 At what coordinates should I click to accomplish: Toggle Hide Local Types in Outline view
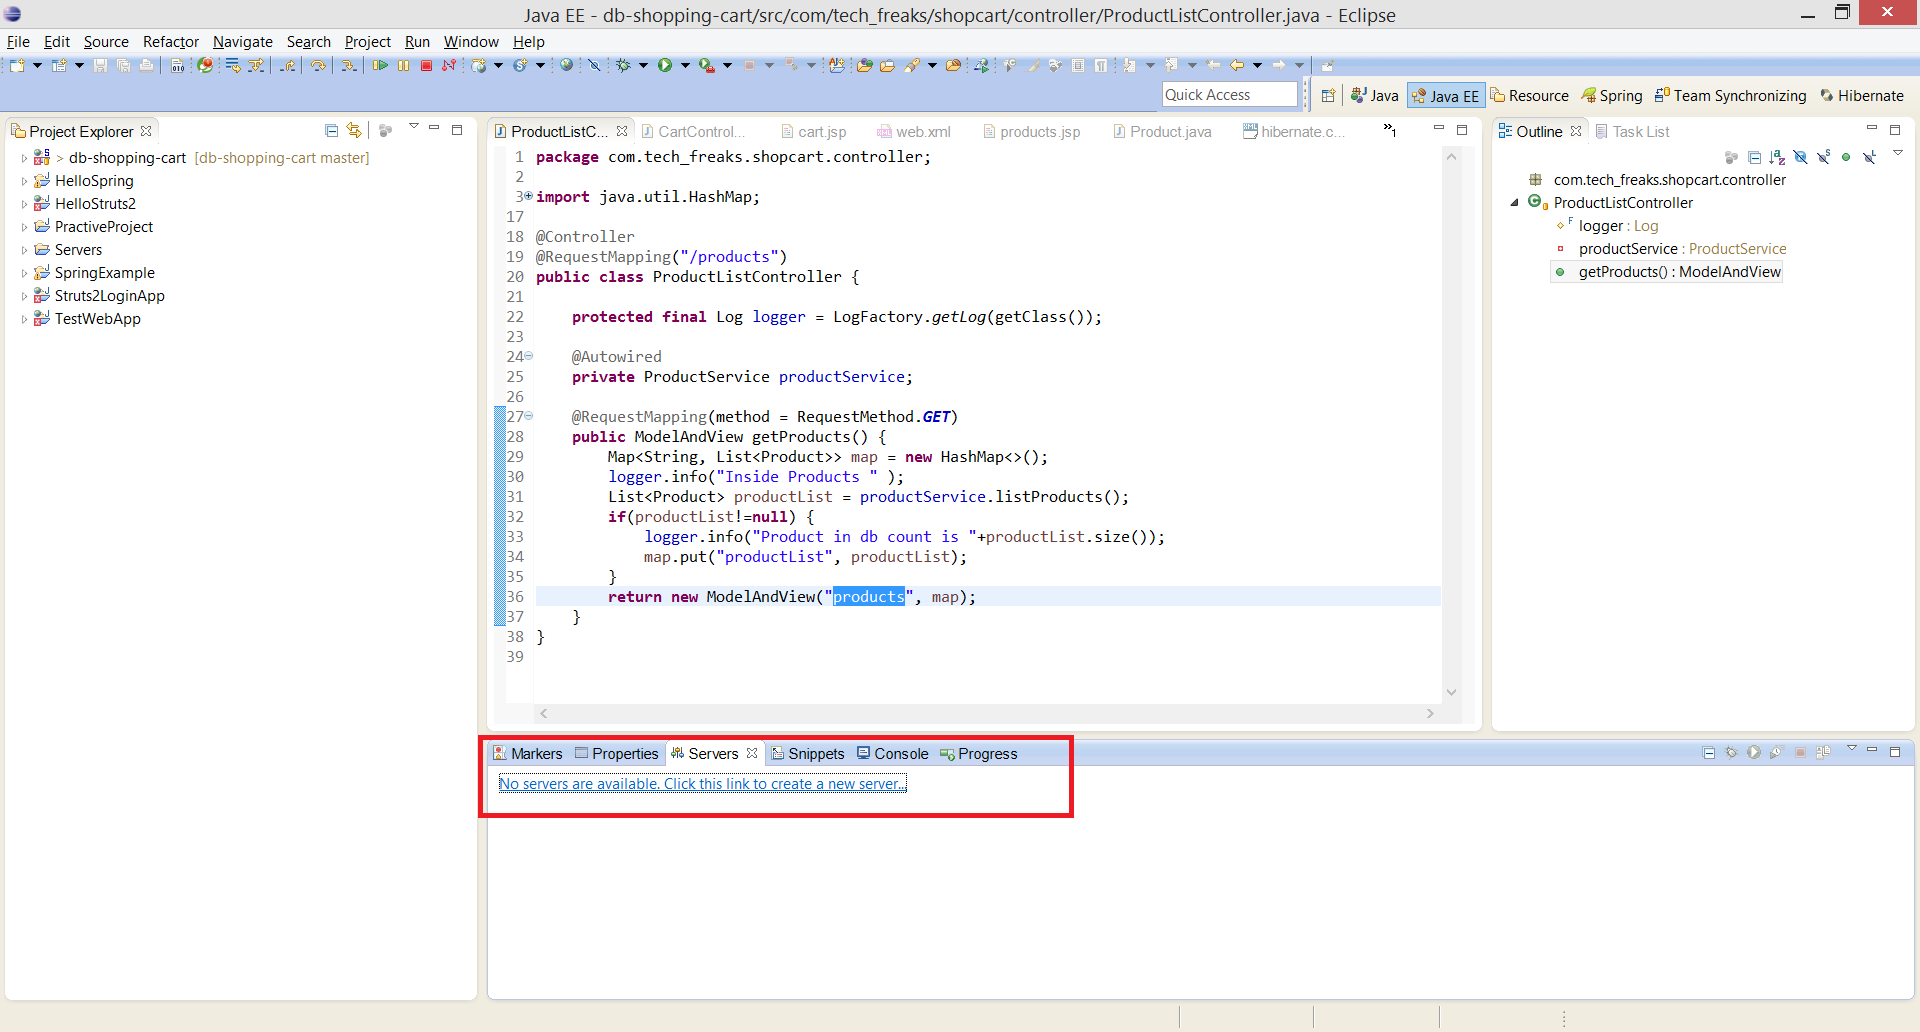(x=1869, y=157)
